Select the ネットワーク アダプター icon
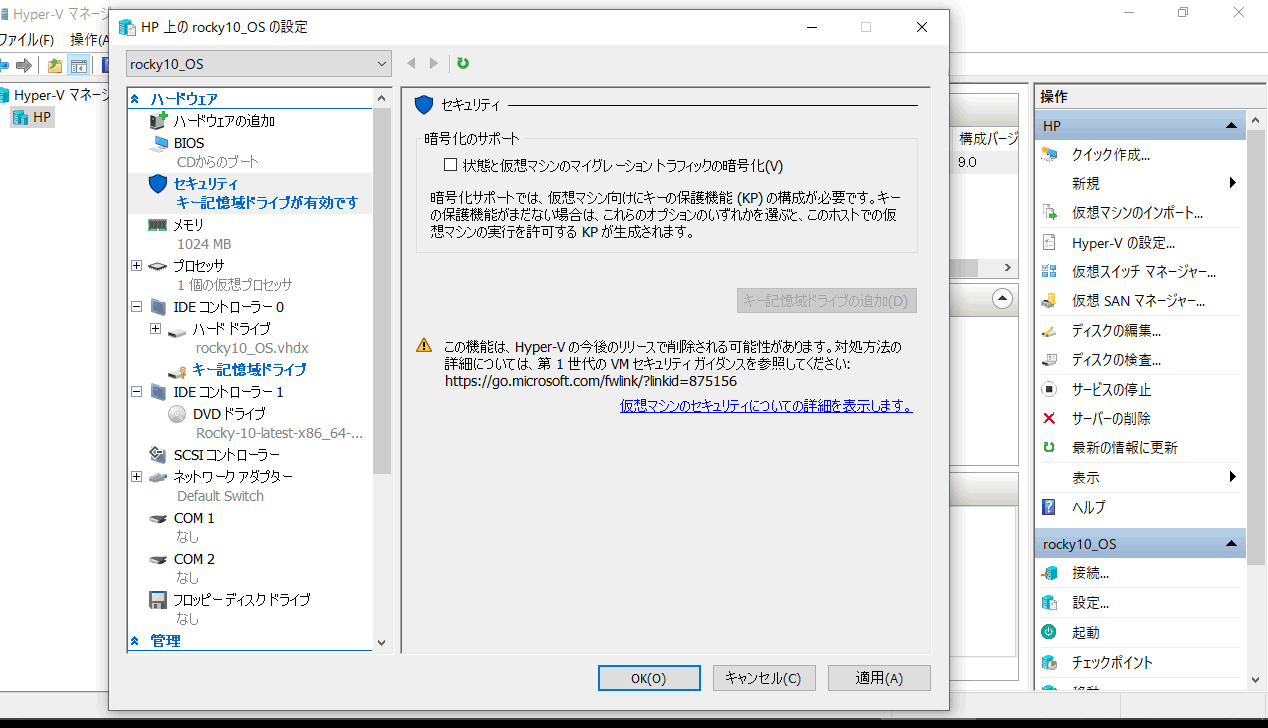Viewport: 1268px width, 728px height. [158, 477]
